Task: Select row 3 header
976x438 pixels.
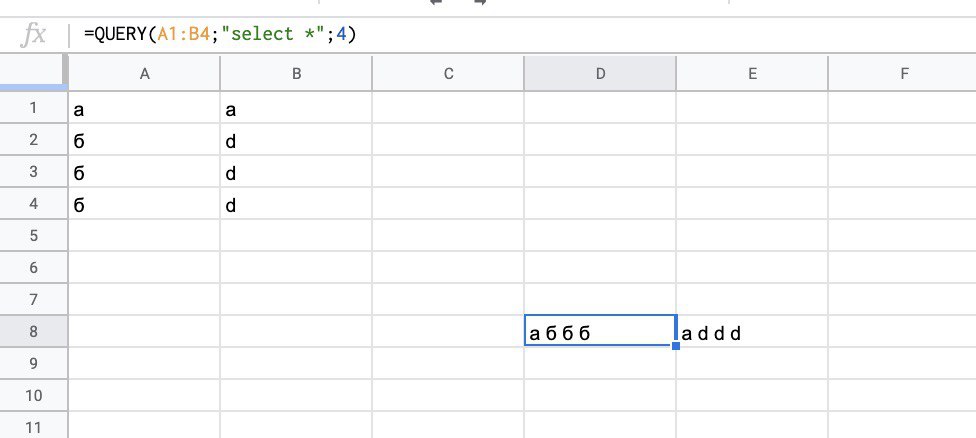Action: tap(34, 172)
